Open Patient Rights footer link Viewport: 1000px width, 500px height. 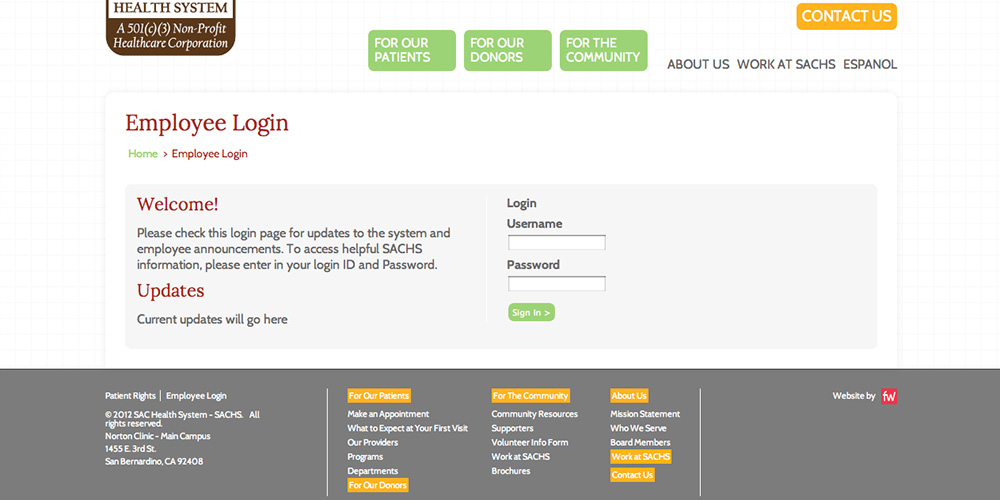point(130,396)
